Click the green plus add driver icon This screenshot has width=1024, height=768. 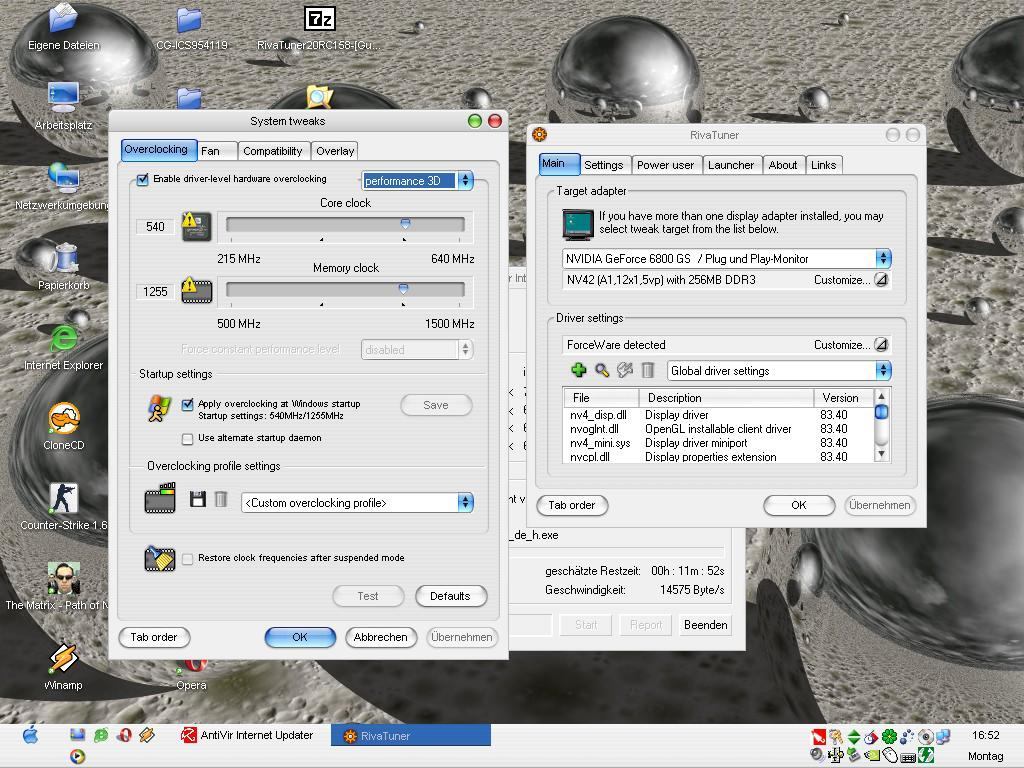578,370
